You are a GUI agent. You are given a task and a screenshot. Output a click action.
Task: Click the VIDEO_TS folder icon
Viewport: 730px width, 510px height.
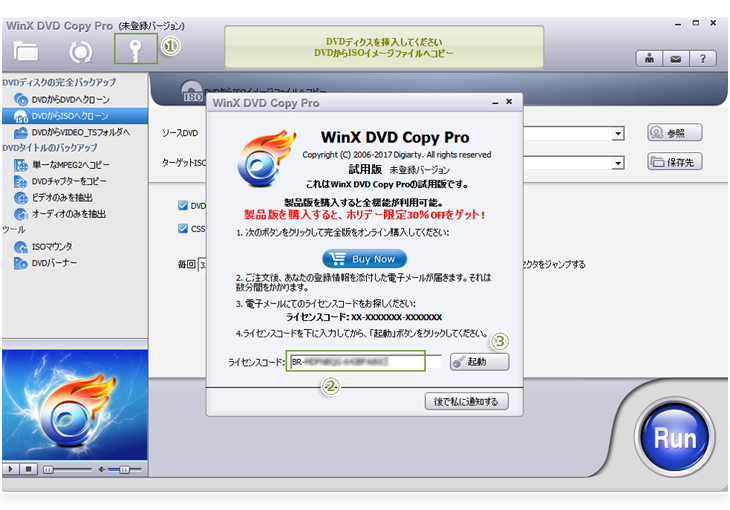coord(20,133)
